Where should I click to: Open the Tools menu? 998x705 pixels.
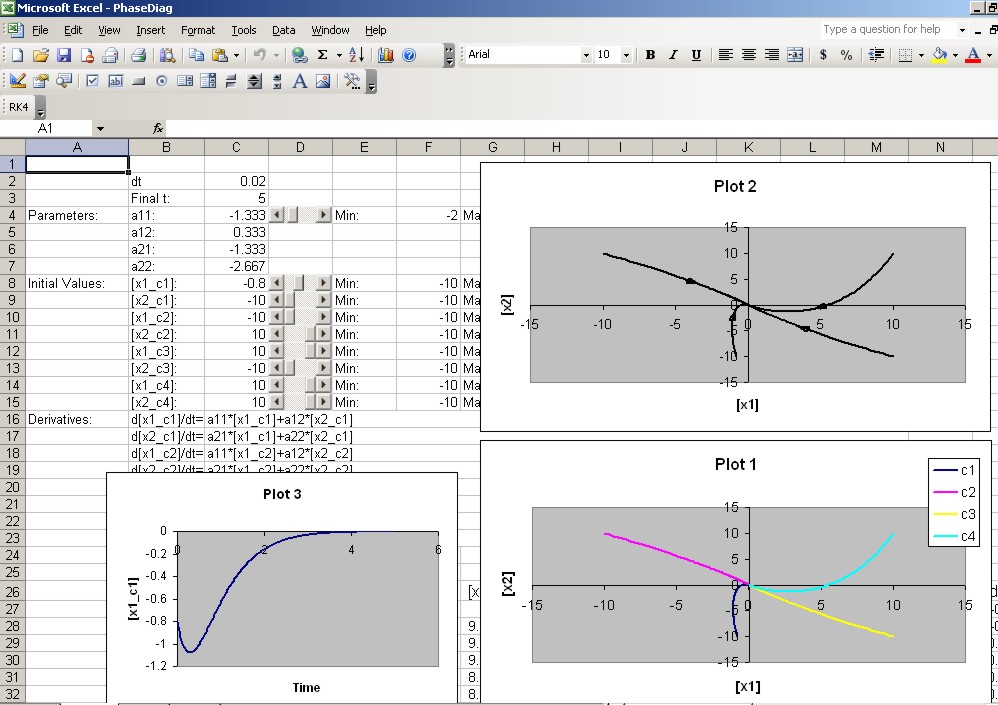click(244, 30)
